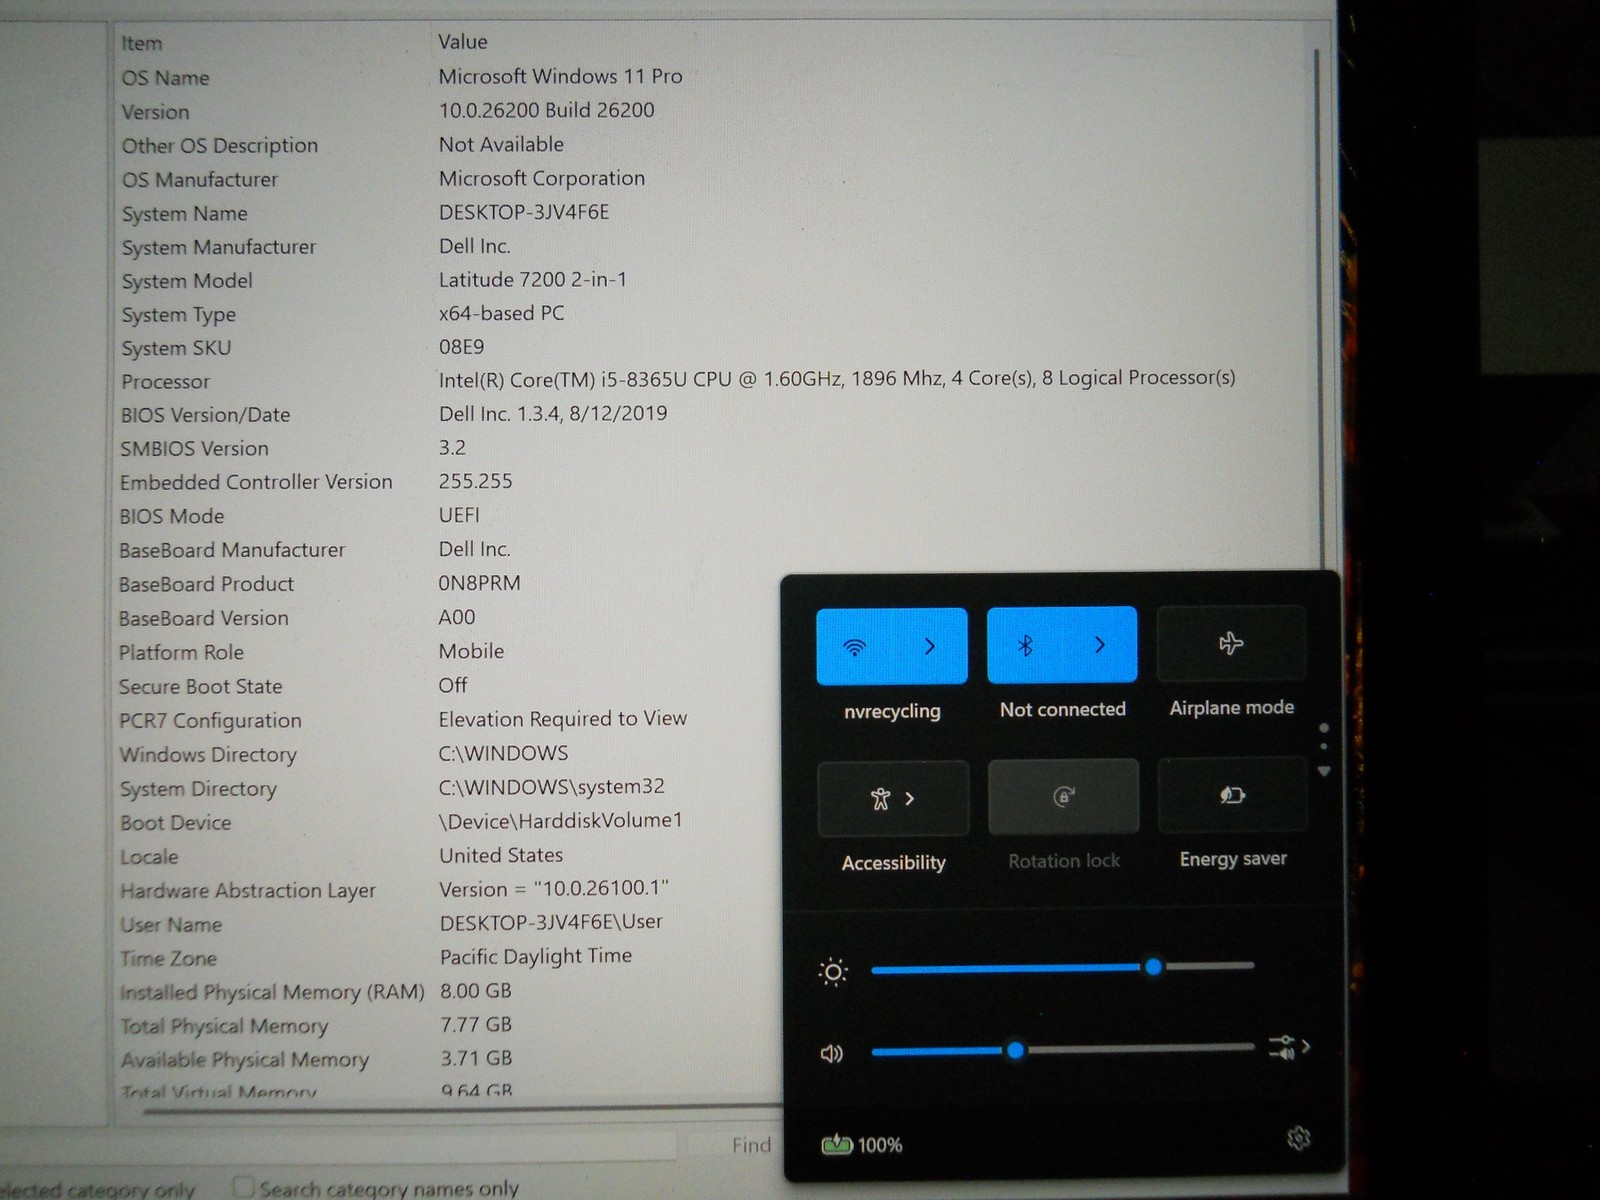Open sound output selection

coord(1289,1047)
